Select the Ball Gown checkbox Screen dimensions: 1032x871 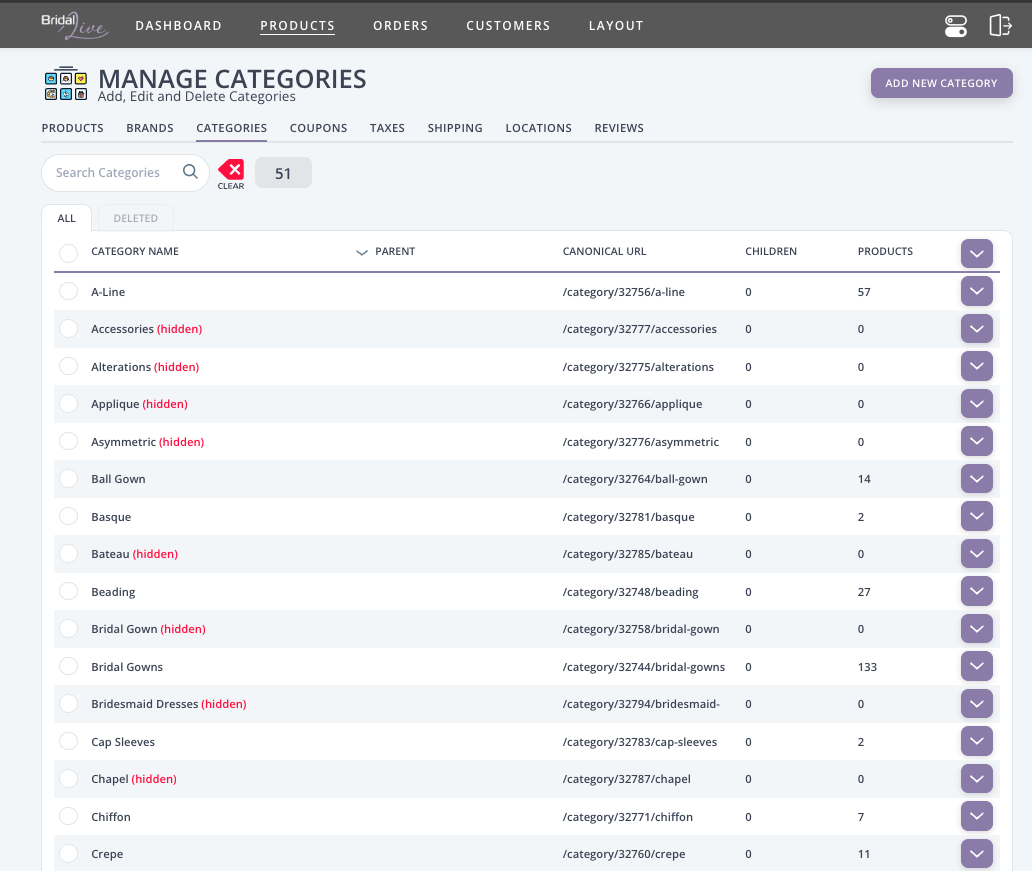click(68, 479)
